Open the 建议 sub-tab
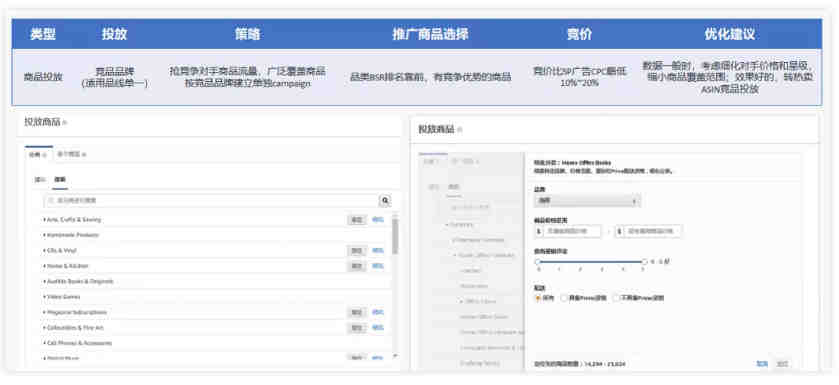 pyautogui.click(x=40, y=180)
